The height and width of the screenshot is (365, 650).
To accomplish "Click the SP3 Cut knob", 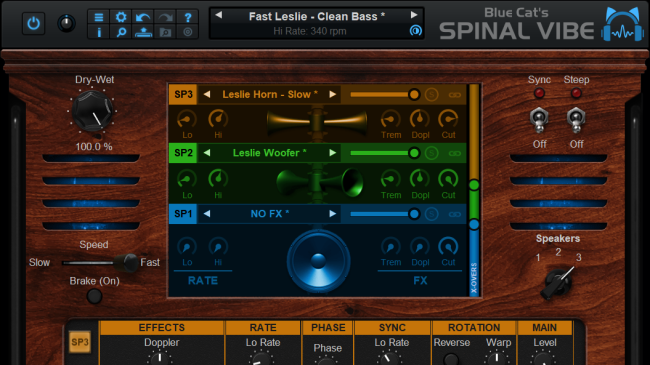I will click(448, 119).
